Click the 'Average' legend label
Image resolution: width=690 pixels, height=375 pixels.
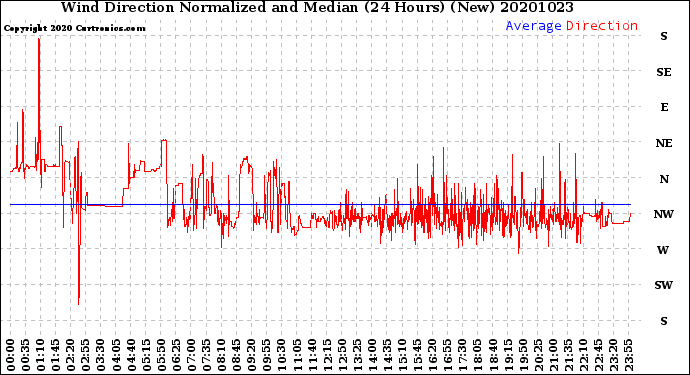click(x=533, y=26)
